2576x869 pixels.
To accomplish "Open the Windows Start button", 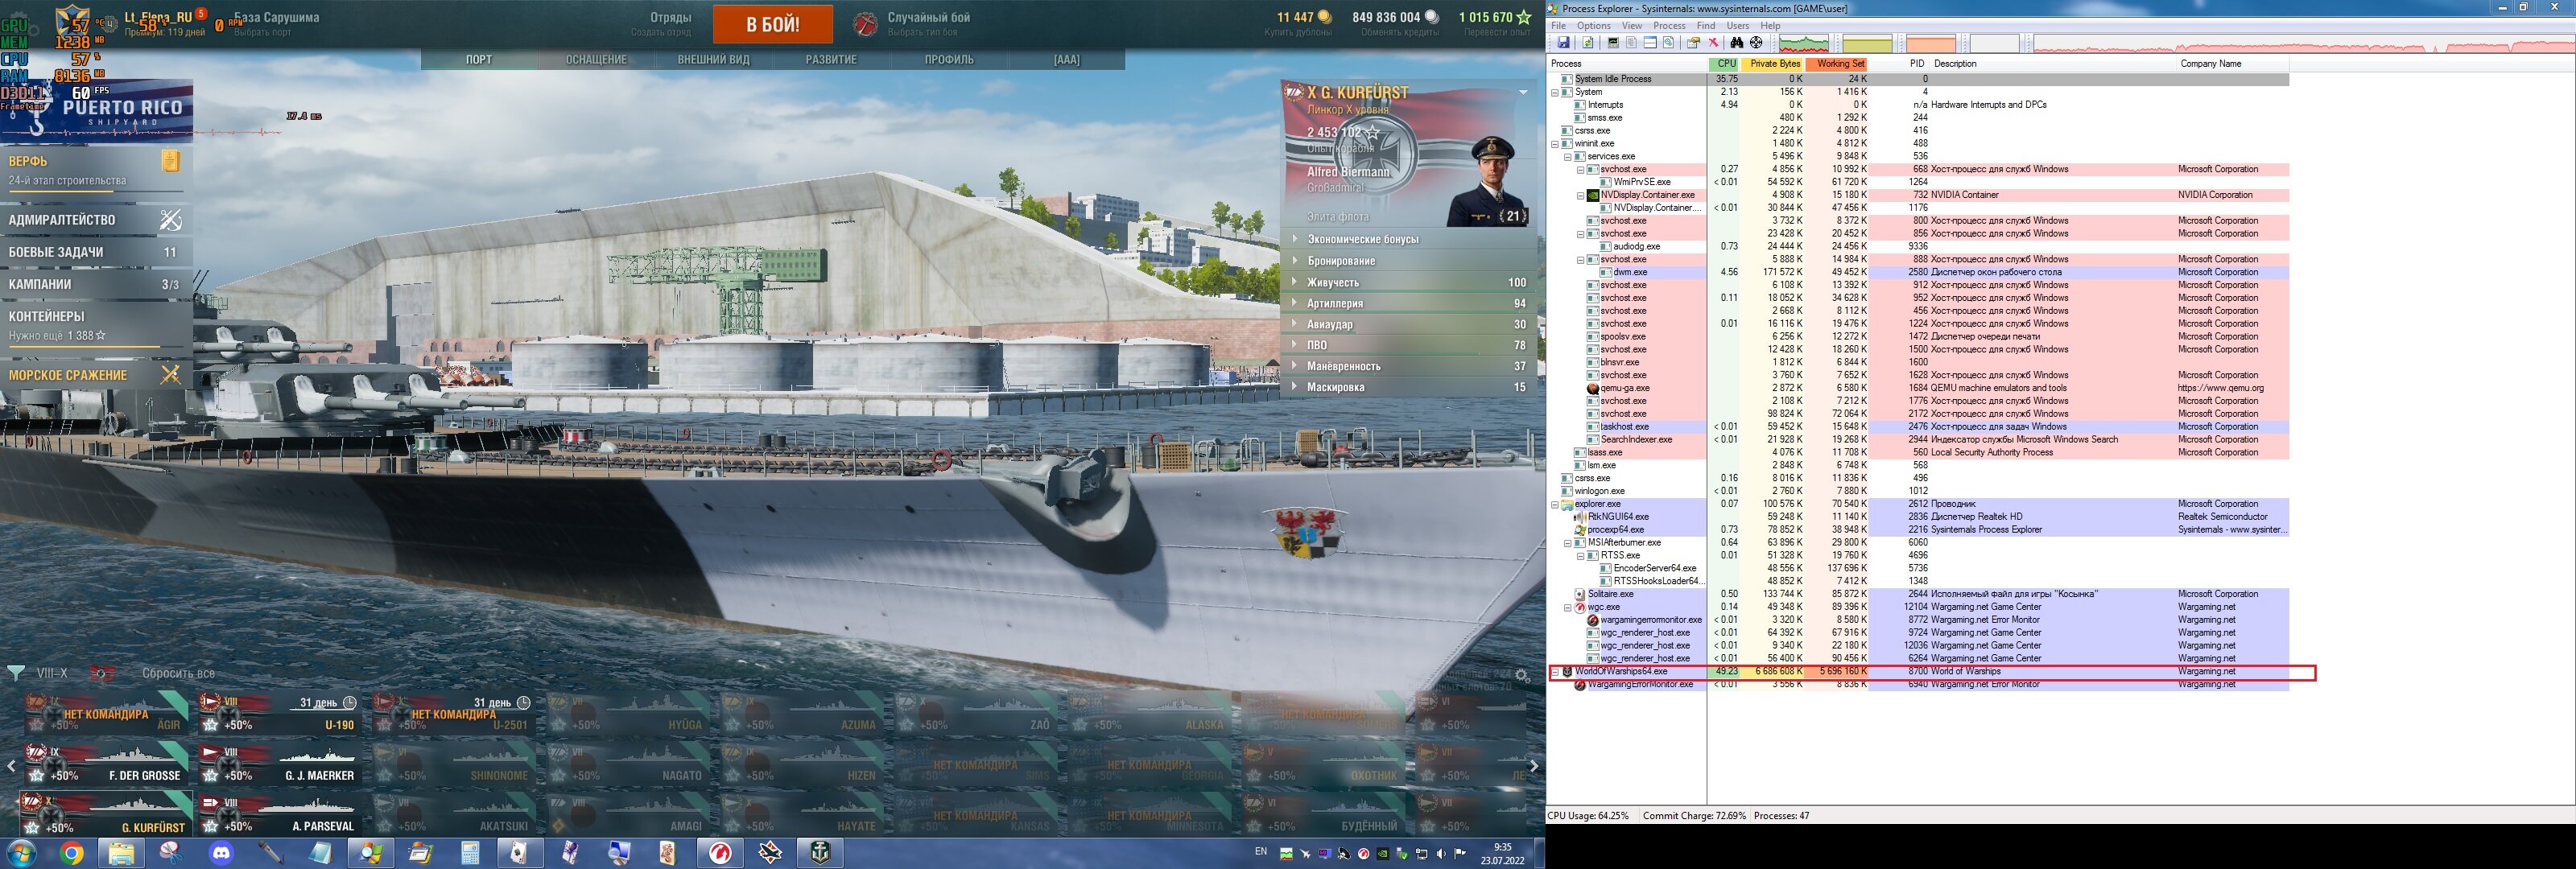I will coord(21,853).
